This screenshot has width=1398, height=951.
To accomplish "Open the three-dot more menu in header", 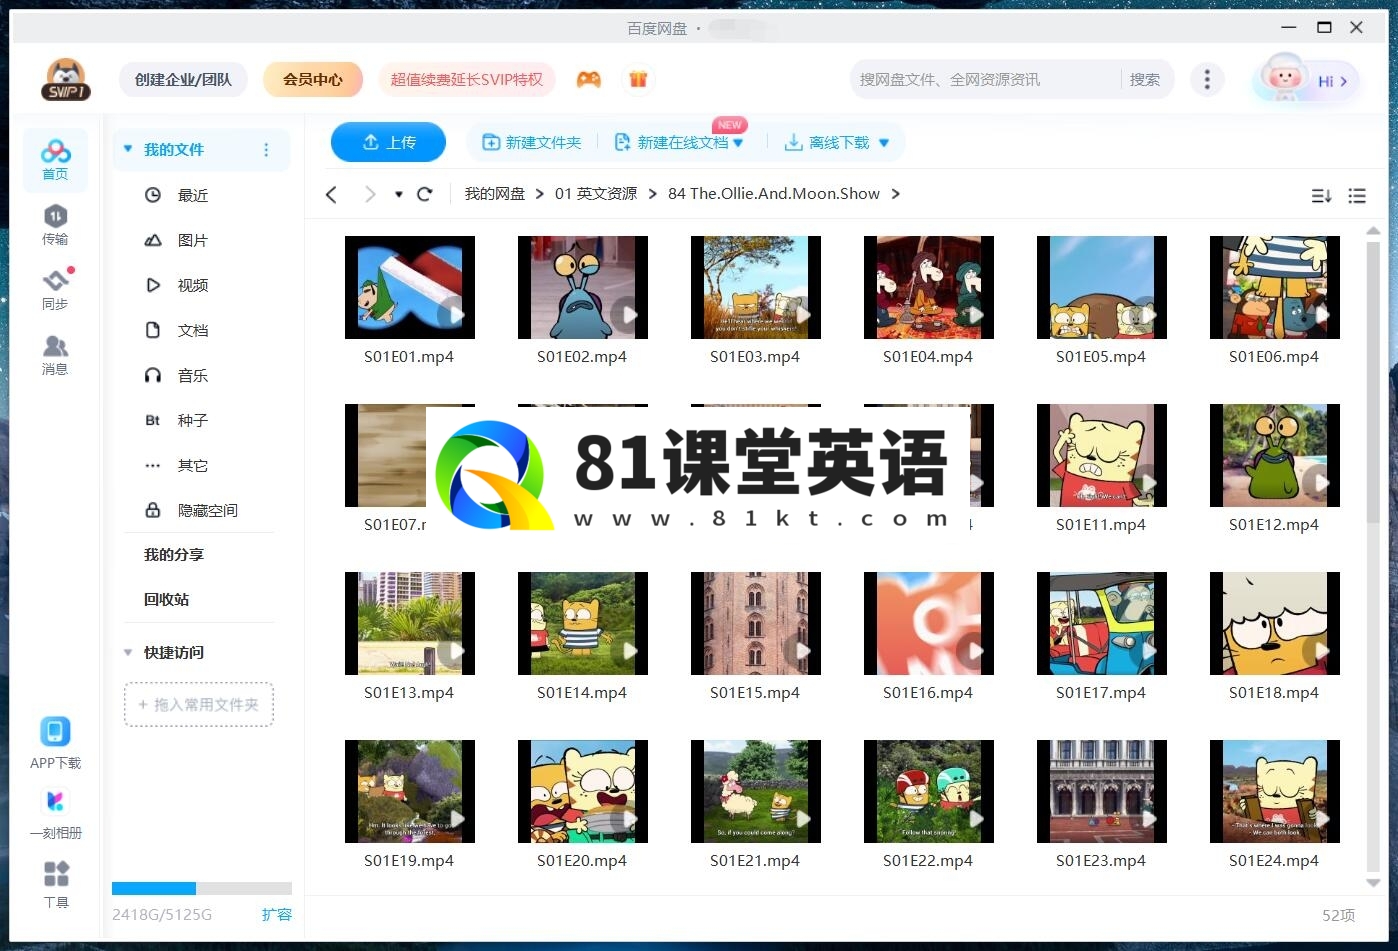I will pos(1207,79).
